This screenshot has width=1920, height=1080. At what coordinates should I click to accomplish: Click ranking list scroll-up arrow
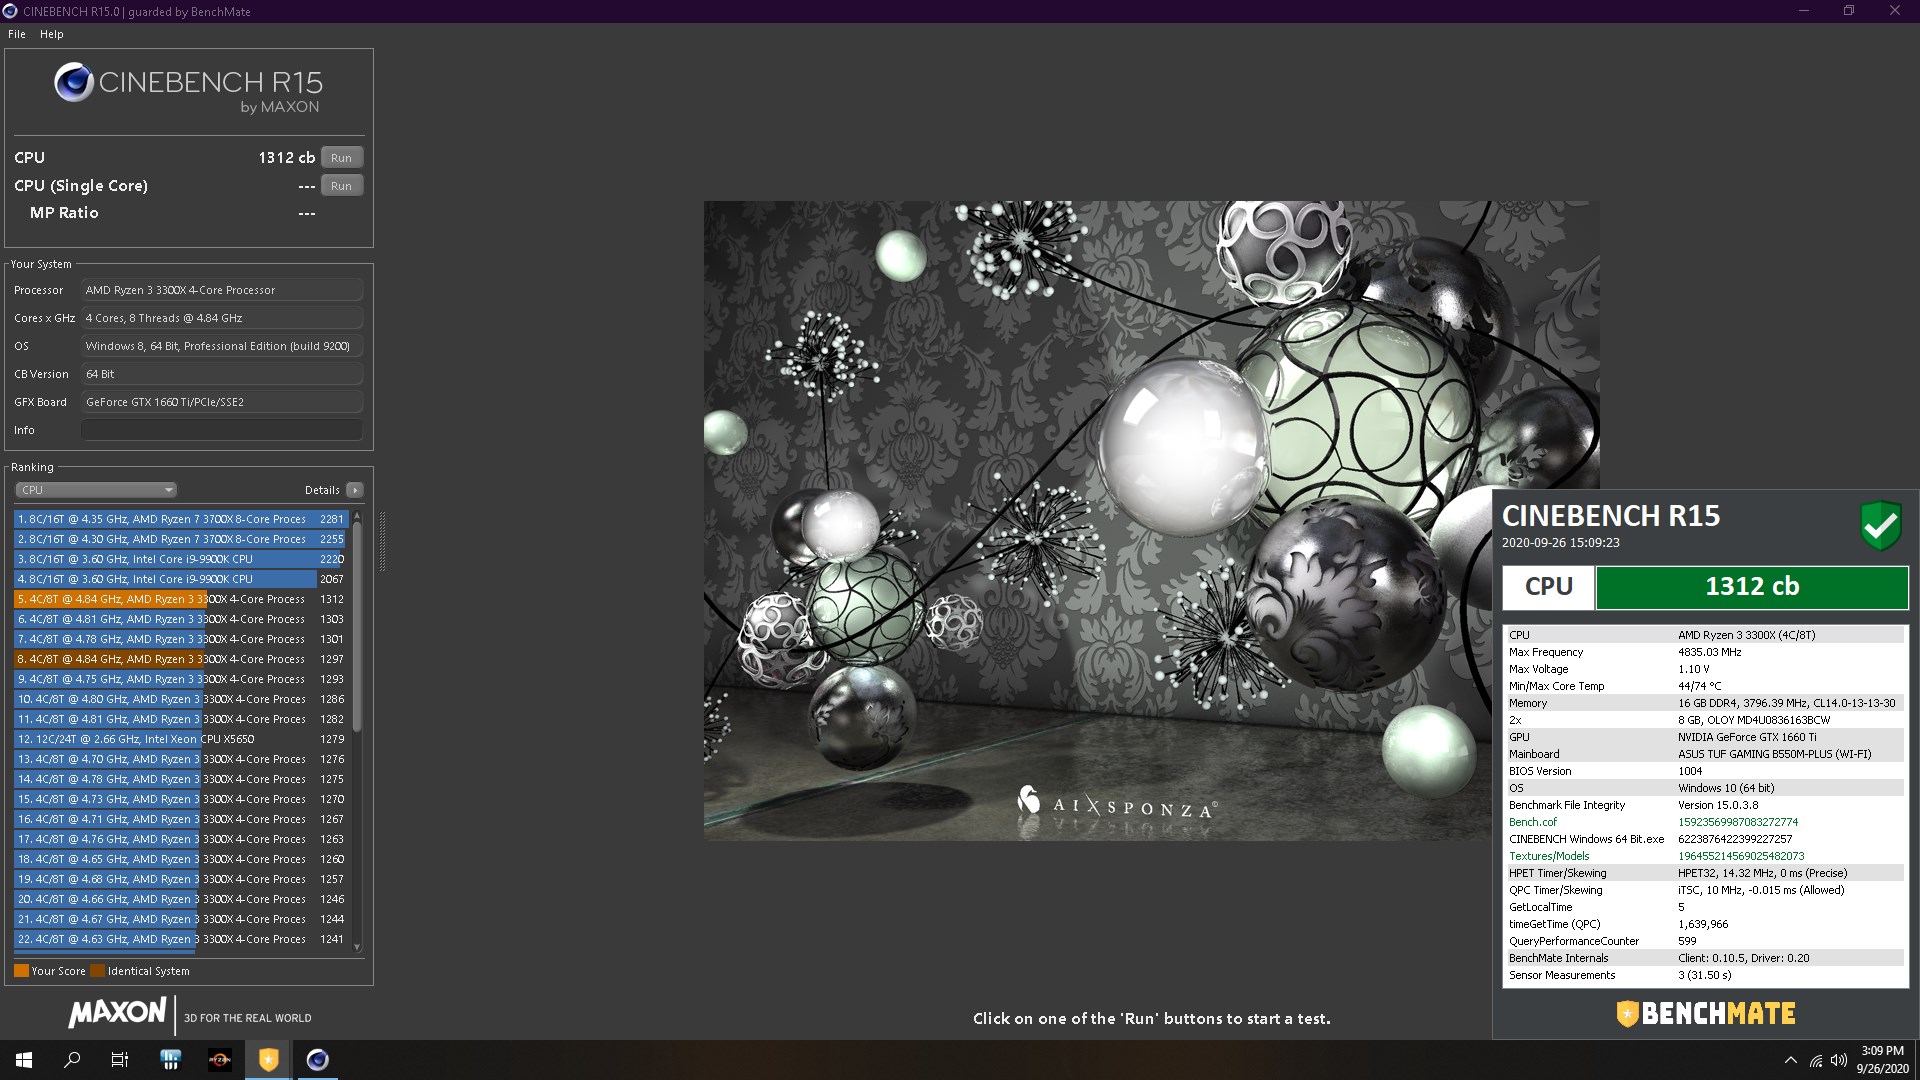click(357, 516)
